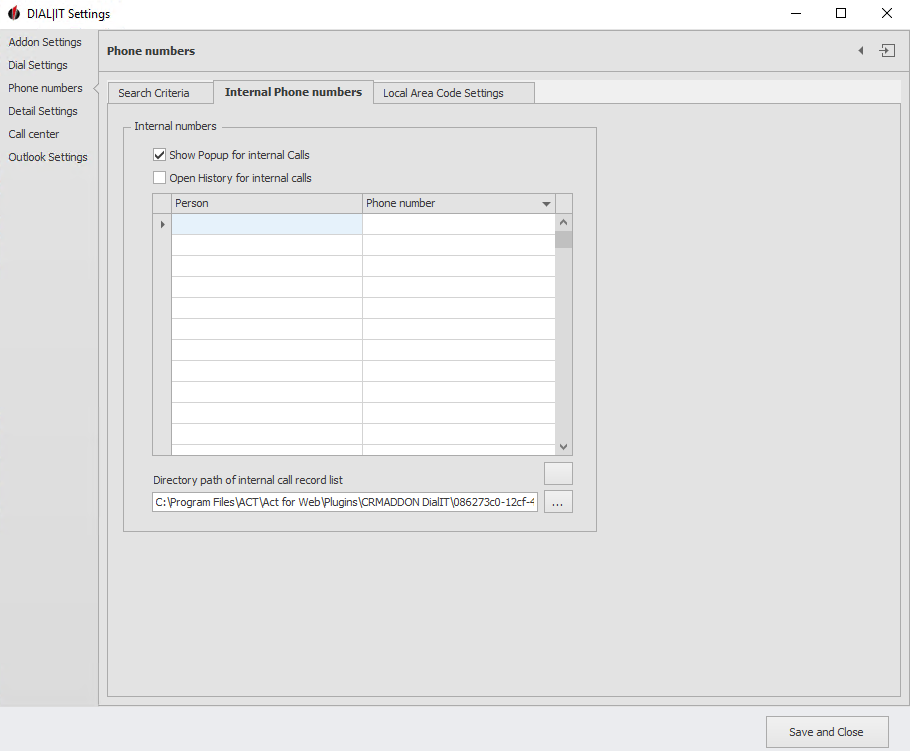Maximize the DIAL|IT Settings window
The width and height of the screenshot is (910, 751).
point(840,13)
